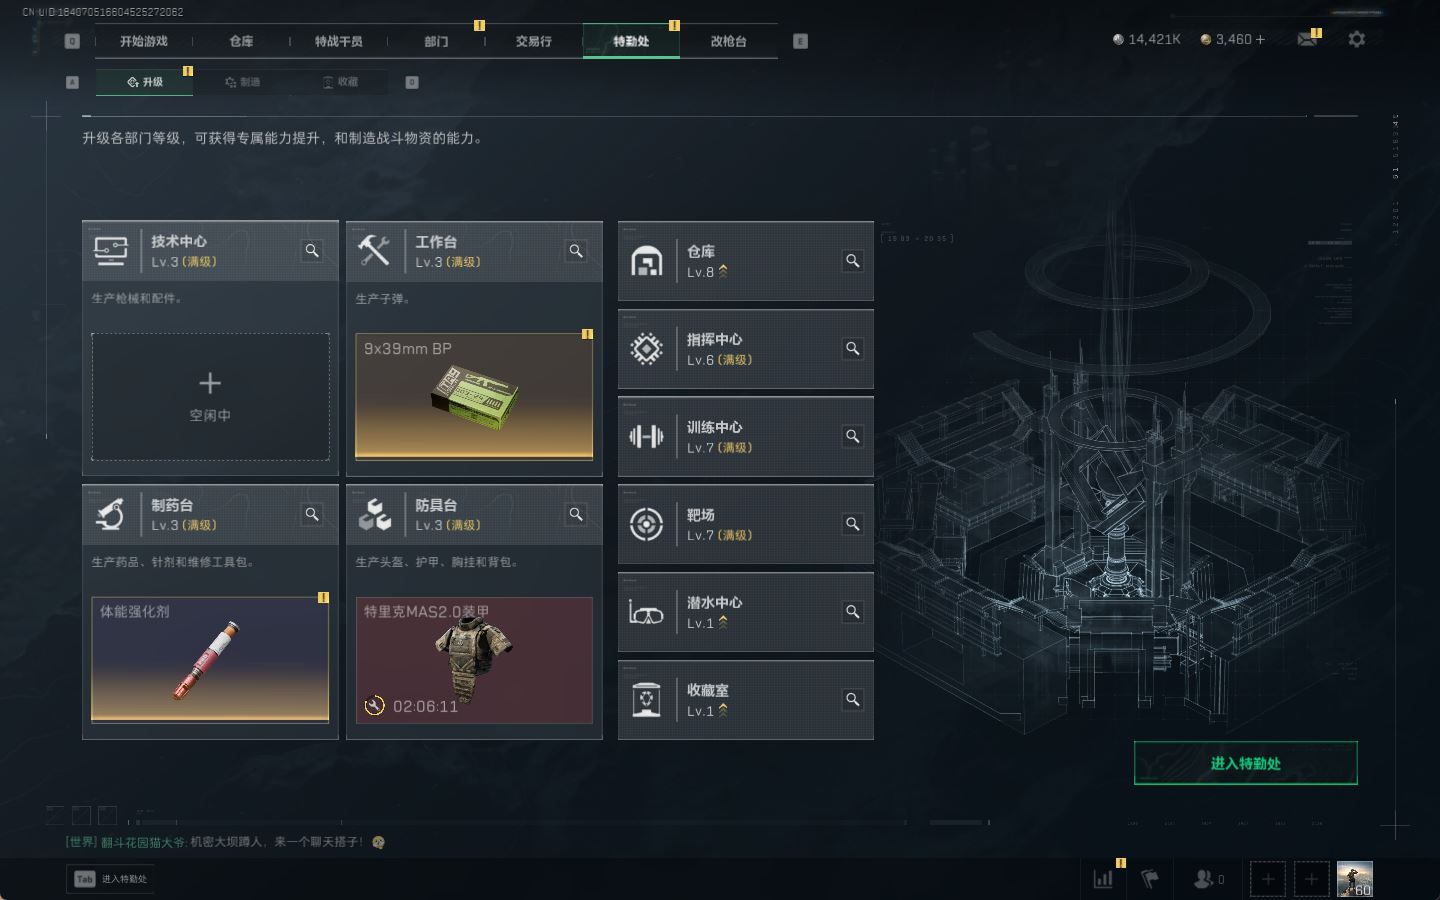1440x900 pixels.
Task: Add currency with plus next to 3,460
Action: point(1260,39)
